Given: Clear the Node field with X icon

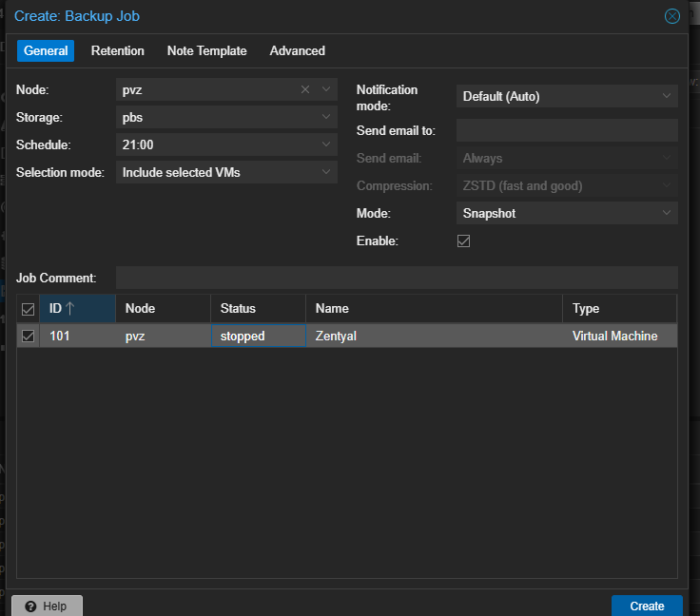Looking at the screenshot, I should click(305, 90).
